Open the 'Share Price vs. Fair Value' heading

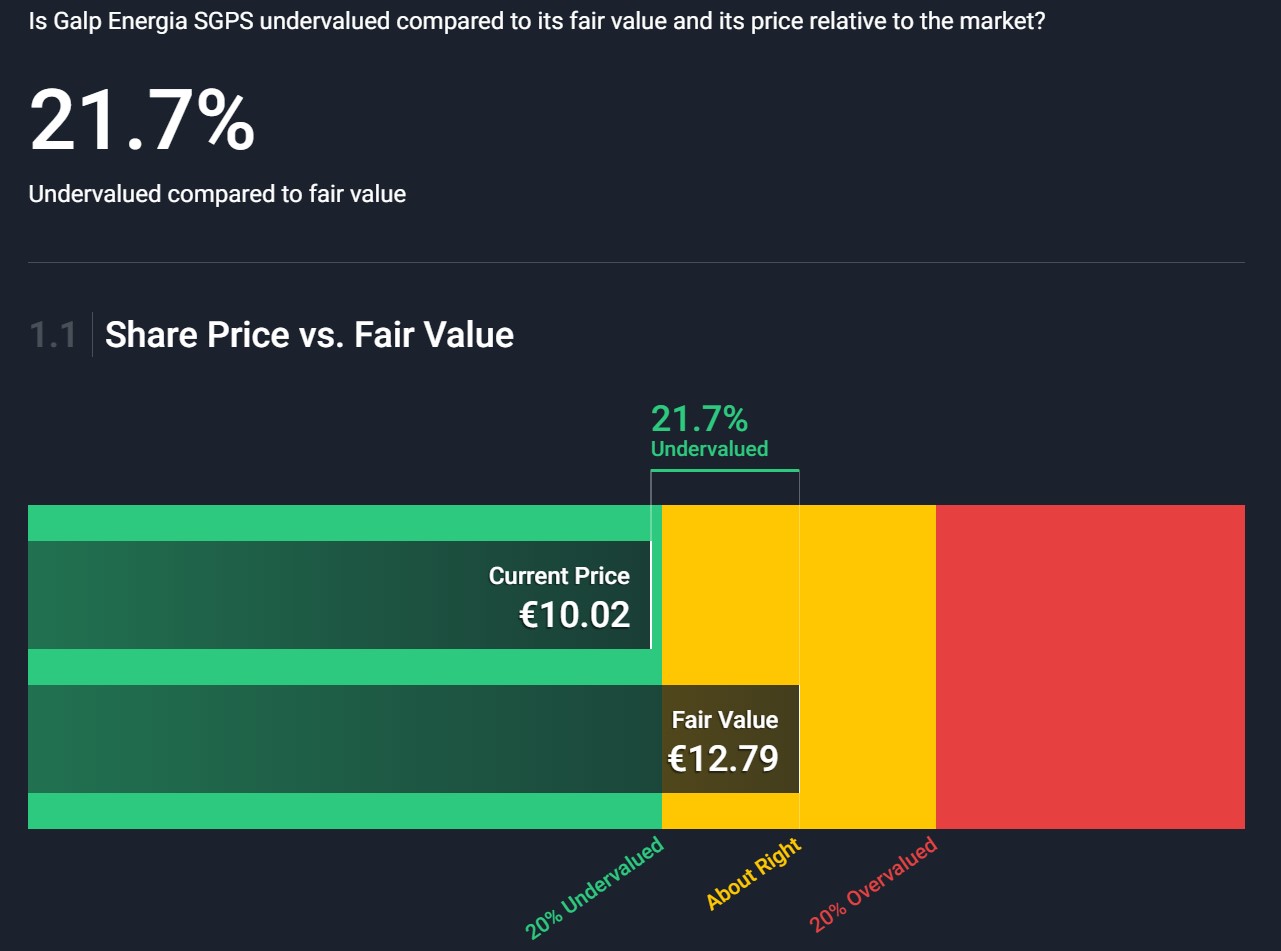309,335
